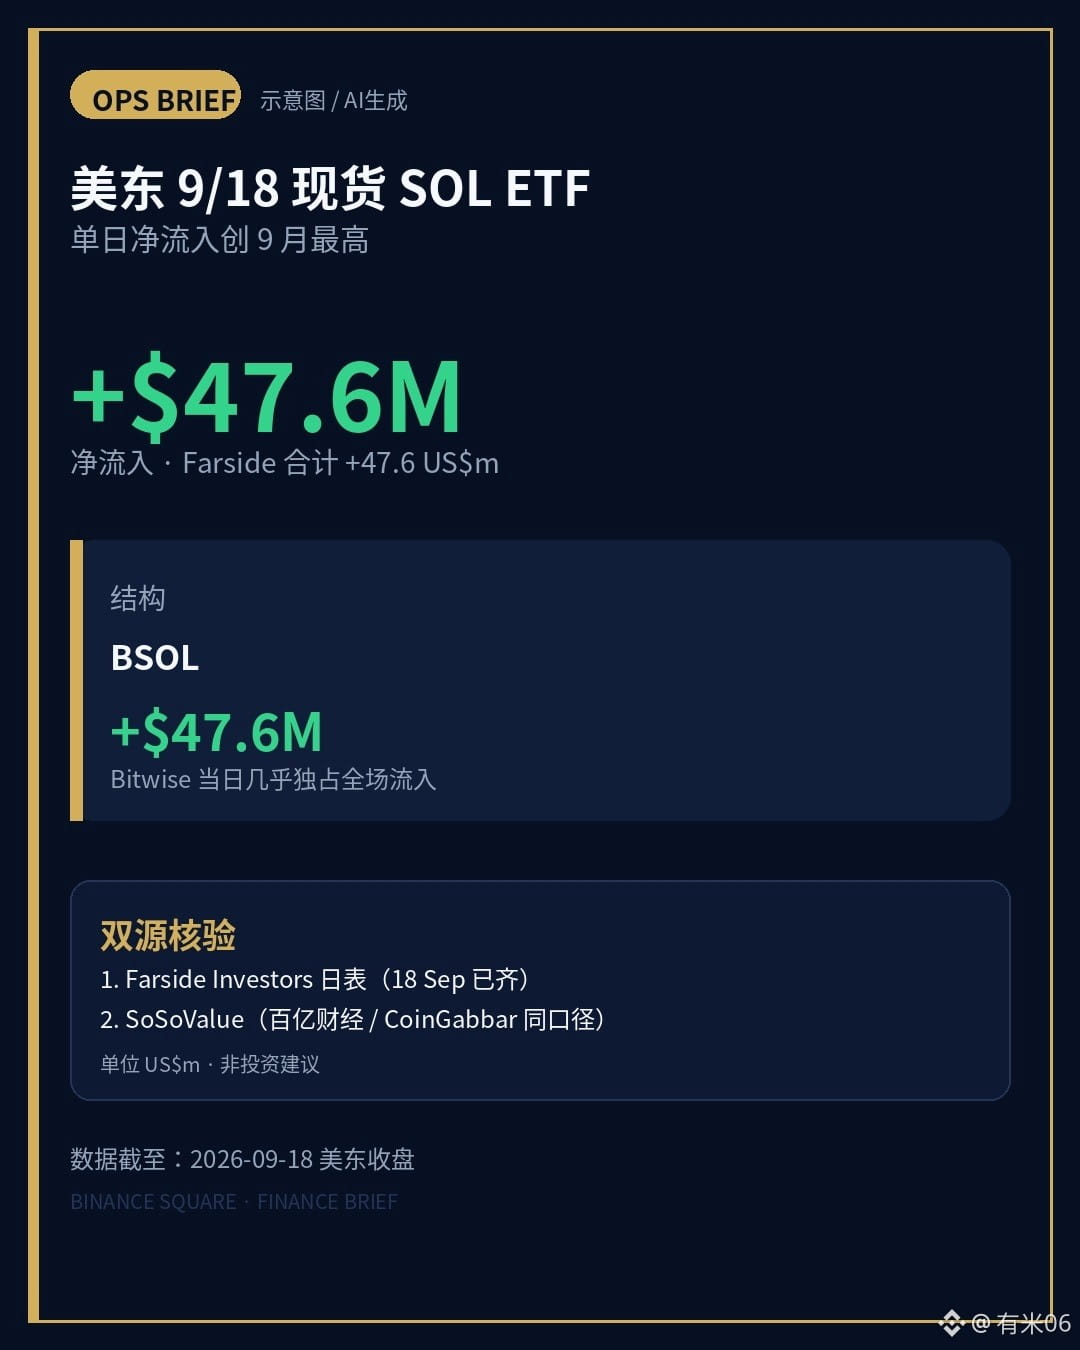Click the OPS BRIEF gold badge

(x=155, y=95)
